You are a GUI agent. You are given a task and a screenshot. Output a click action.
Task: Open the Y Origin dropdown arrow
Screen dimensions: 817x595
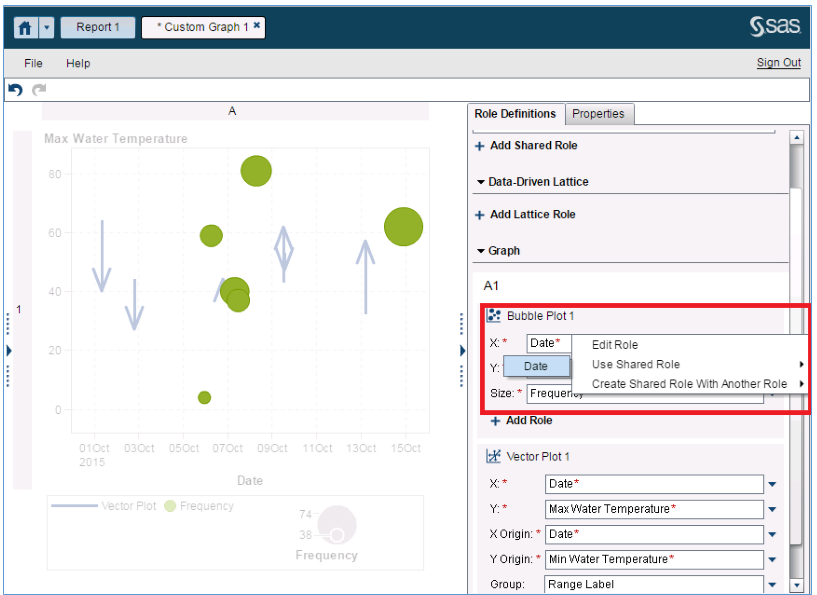772,559
